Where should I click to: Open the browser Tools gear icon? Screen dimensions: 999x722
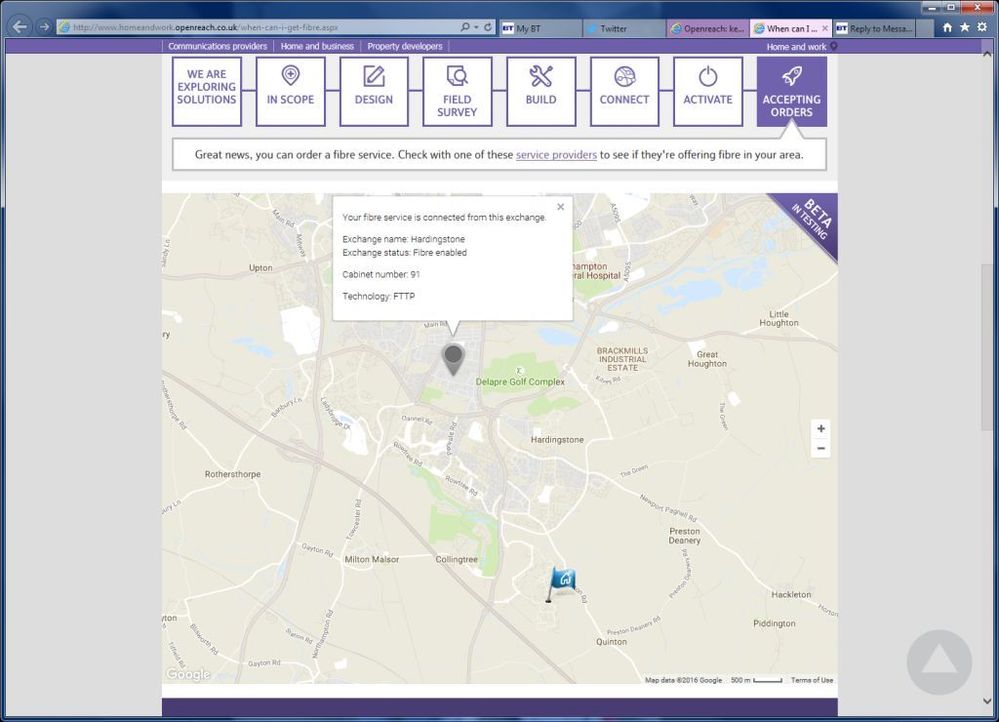coord(982,27)
